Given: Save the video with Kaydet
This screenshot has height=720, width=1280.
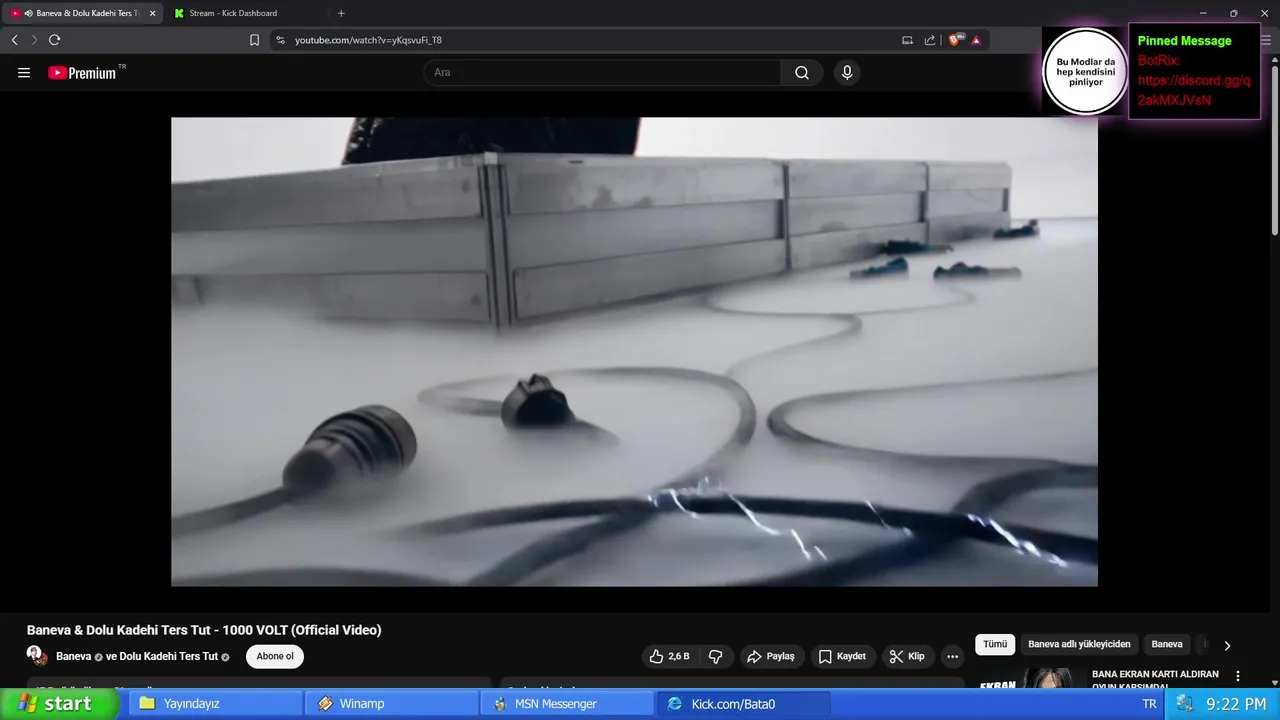Looking at the screenshot, I should click(842, 656).
